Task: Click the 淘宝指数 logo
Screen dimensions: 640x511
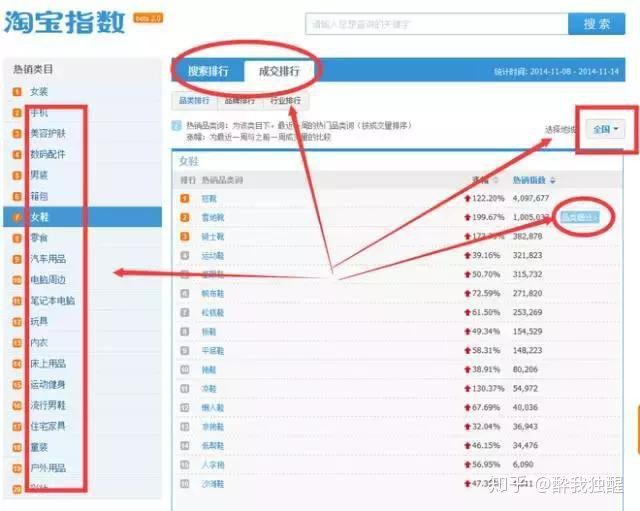Action: coord(64,22)
